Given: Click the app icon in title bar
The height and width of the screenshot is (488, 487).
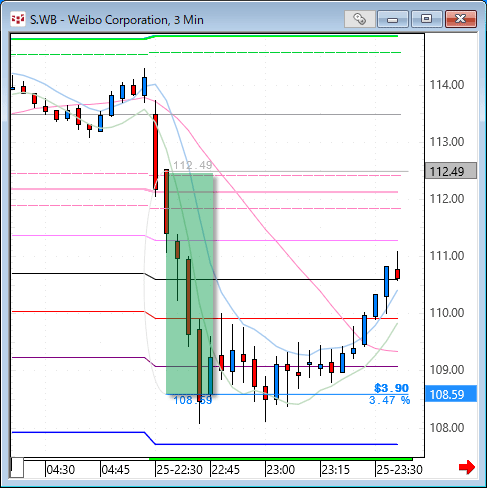Looking at the screenshot, I should click(18, 19).
